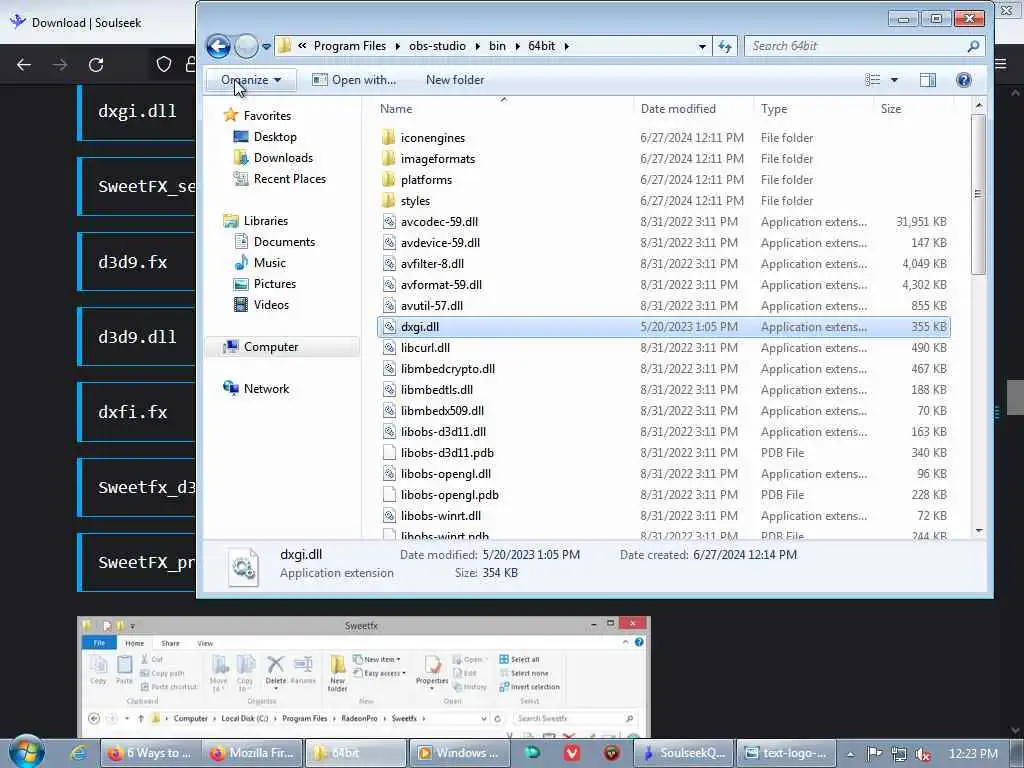Open the More view options arrow
This screenshot has height=768, width=1024.
(x=894, y=80)
